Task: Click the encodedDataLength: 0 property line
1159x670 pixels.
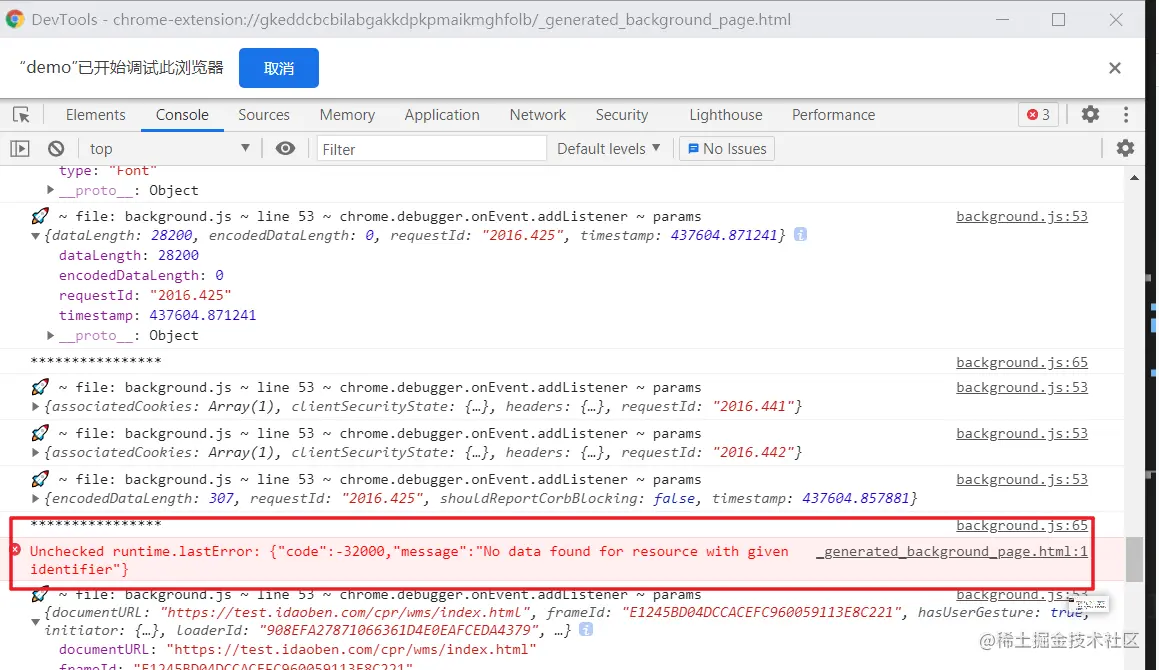Action: pos(141,275)
